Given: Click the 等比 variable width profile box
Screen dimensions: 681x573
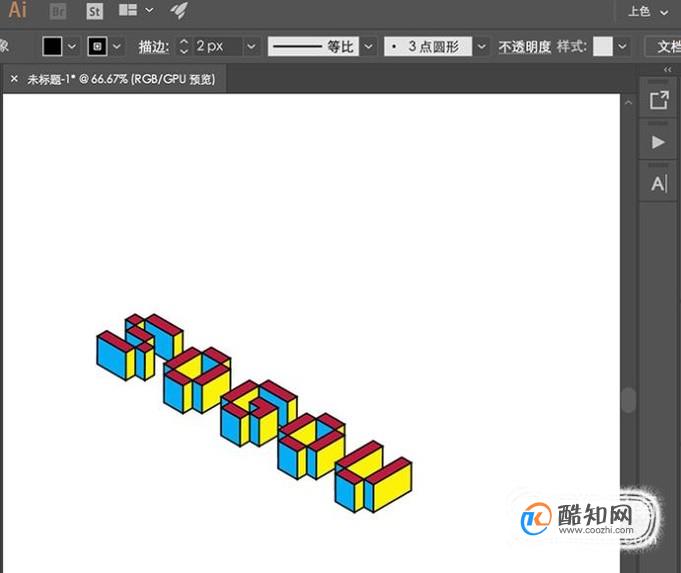Looking at the screenshot, I should (313, 46).
